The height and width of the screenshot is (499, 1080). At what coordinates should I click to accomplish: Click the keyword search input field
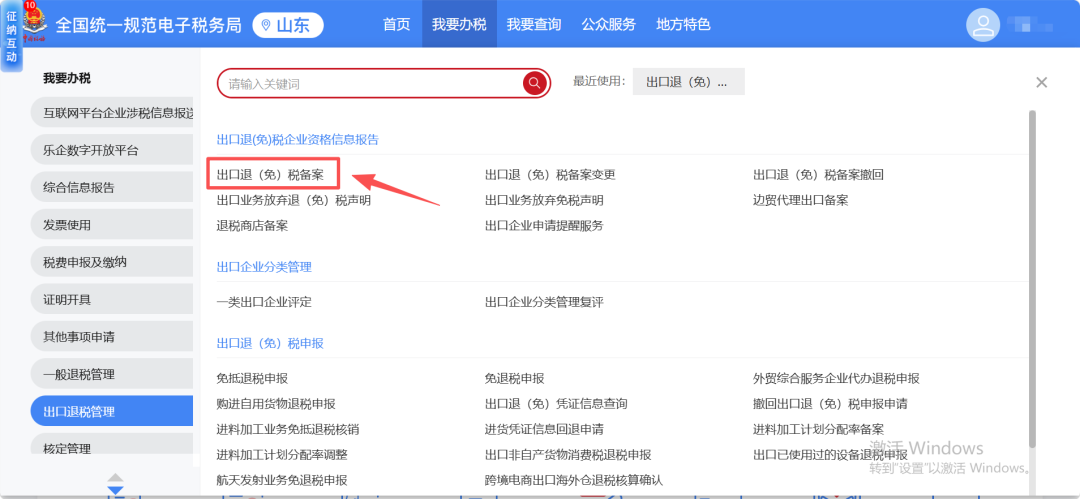(x=372, y=84)
